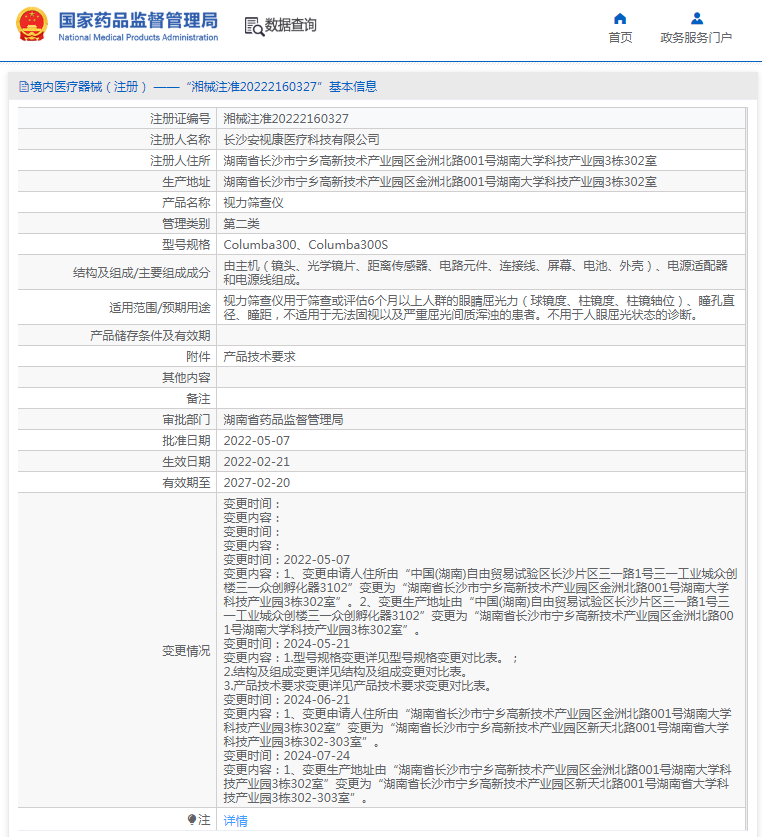Viewport: 762px width, 837px height.
Task: Click the bulb icon next to 注
Action: click(x=192, y=819)
